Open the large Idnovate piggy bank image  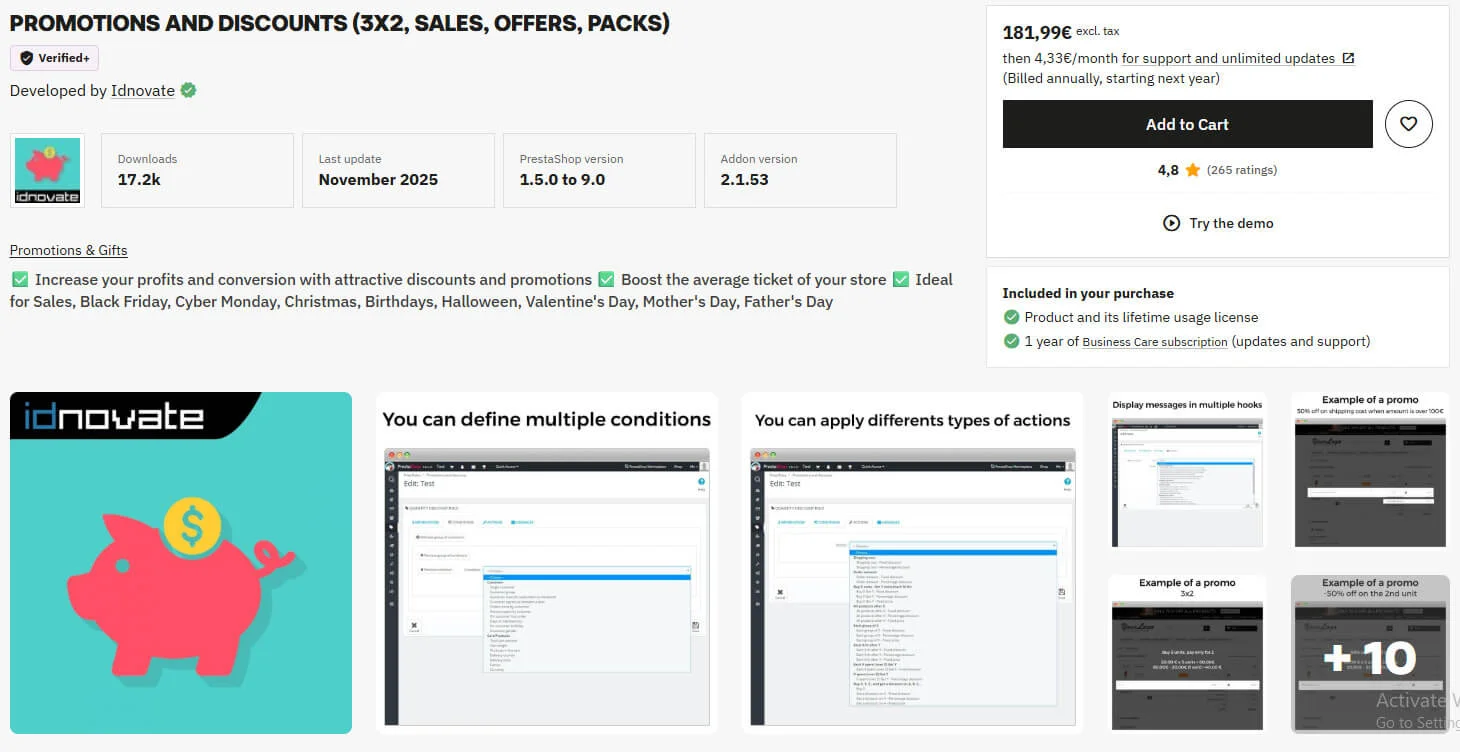[x=181, y=563]
